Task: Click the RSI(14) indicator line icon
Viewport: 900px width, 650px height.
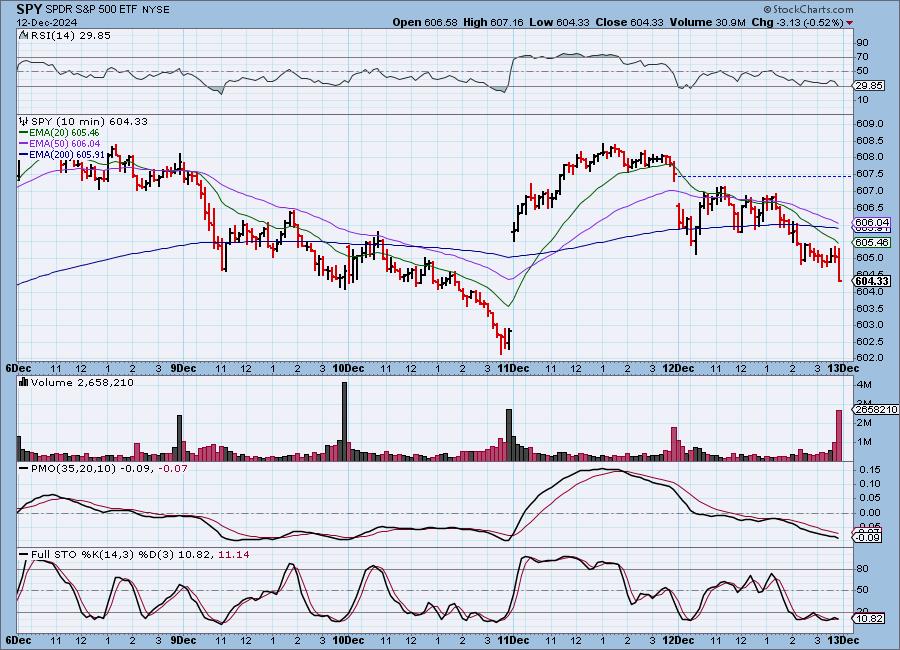Action: pyautogui.click(x=24, y=36)
